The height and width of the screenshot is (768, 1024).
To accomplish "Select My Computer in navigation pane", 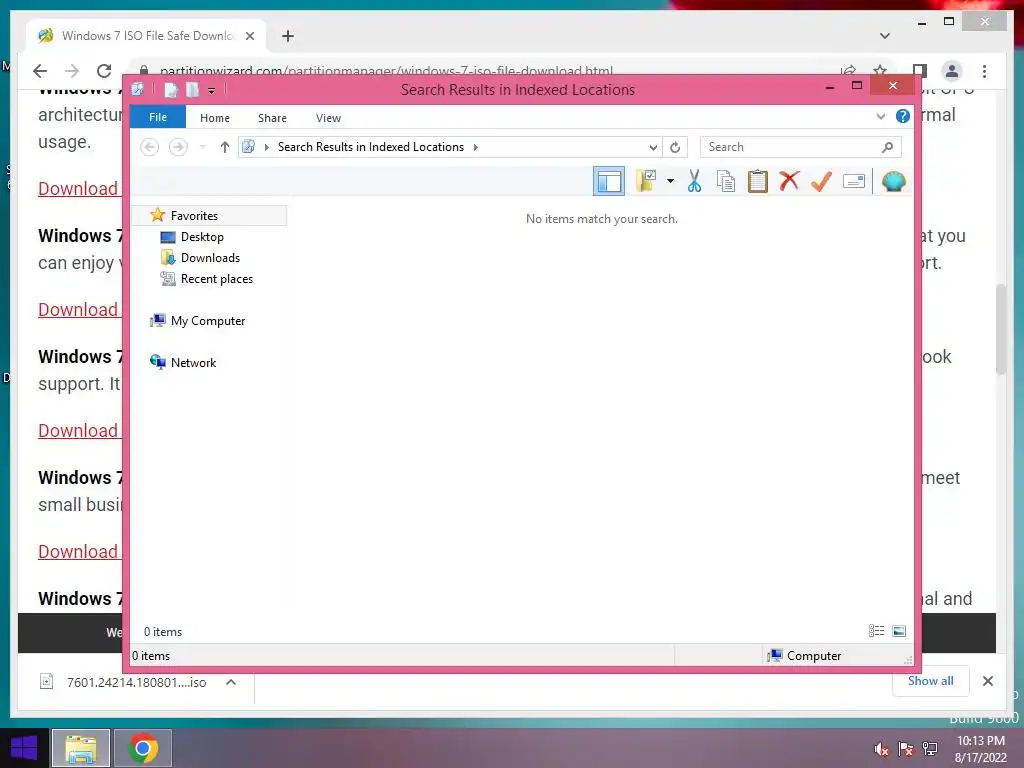I will 208,321.
